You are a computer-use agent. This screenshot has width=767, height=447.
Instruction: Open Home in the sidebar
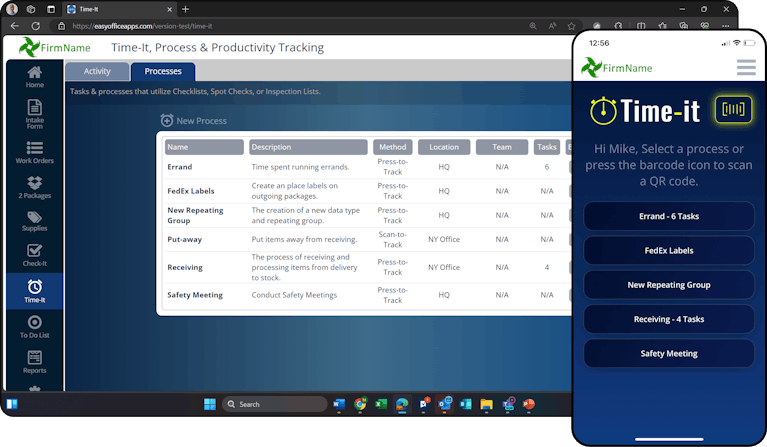click(x=34, y=77)
